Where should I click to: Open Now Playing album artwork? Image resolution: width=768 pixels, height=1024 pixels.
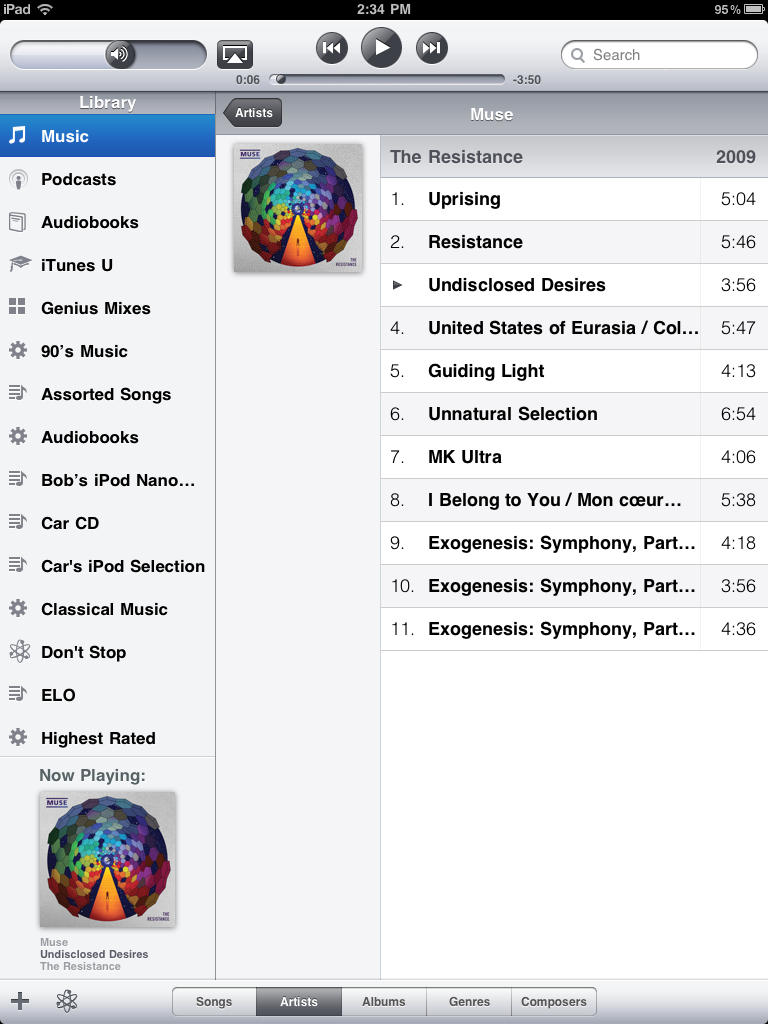(x=107, y=859)
